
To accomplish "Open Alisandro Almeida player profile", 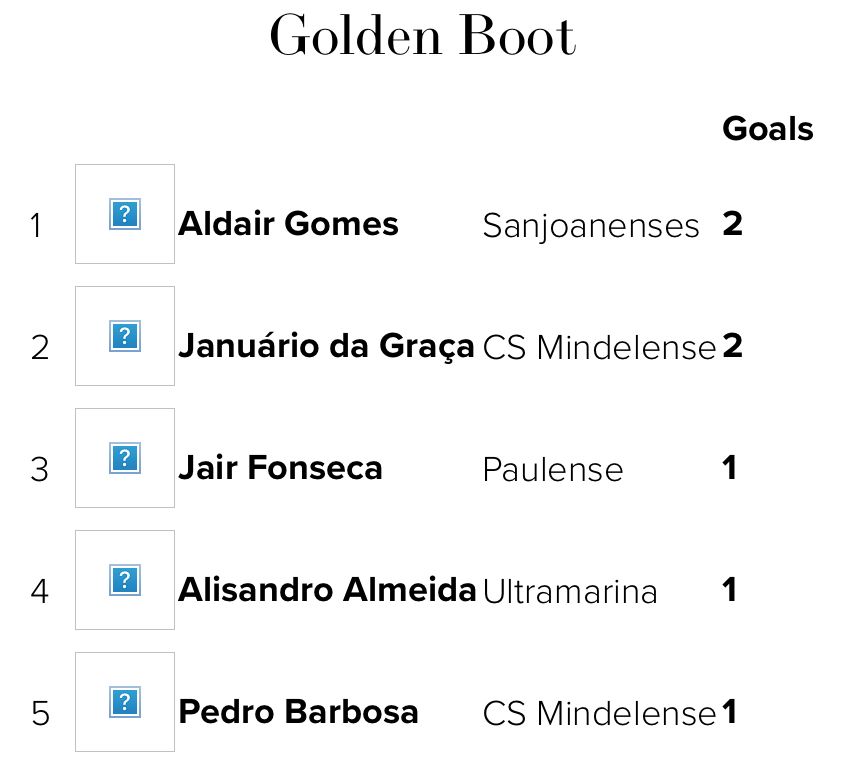I will (327, 590).
